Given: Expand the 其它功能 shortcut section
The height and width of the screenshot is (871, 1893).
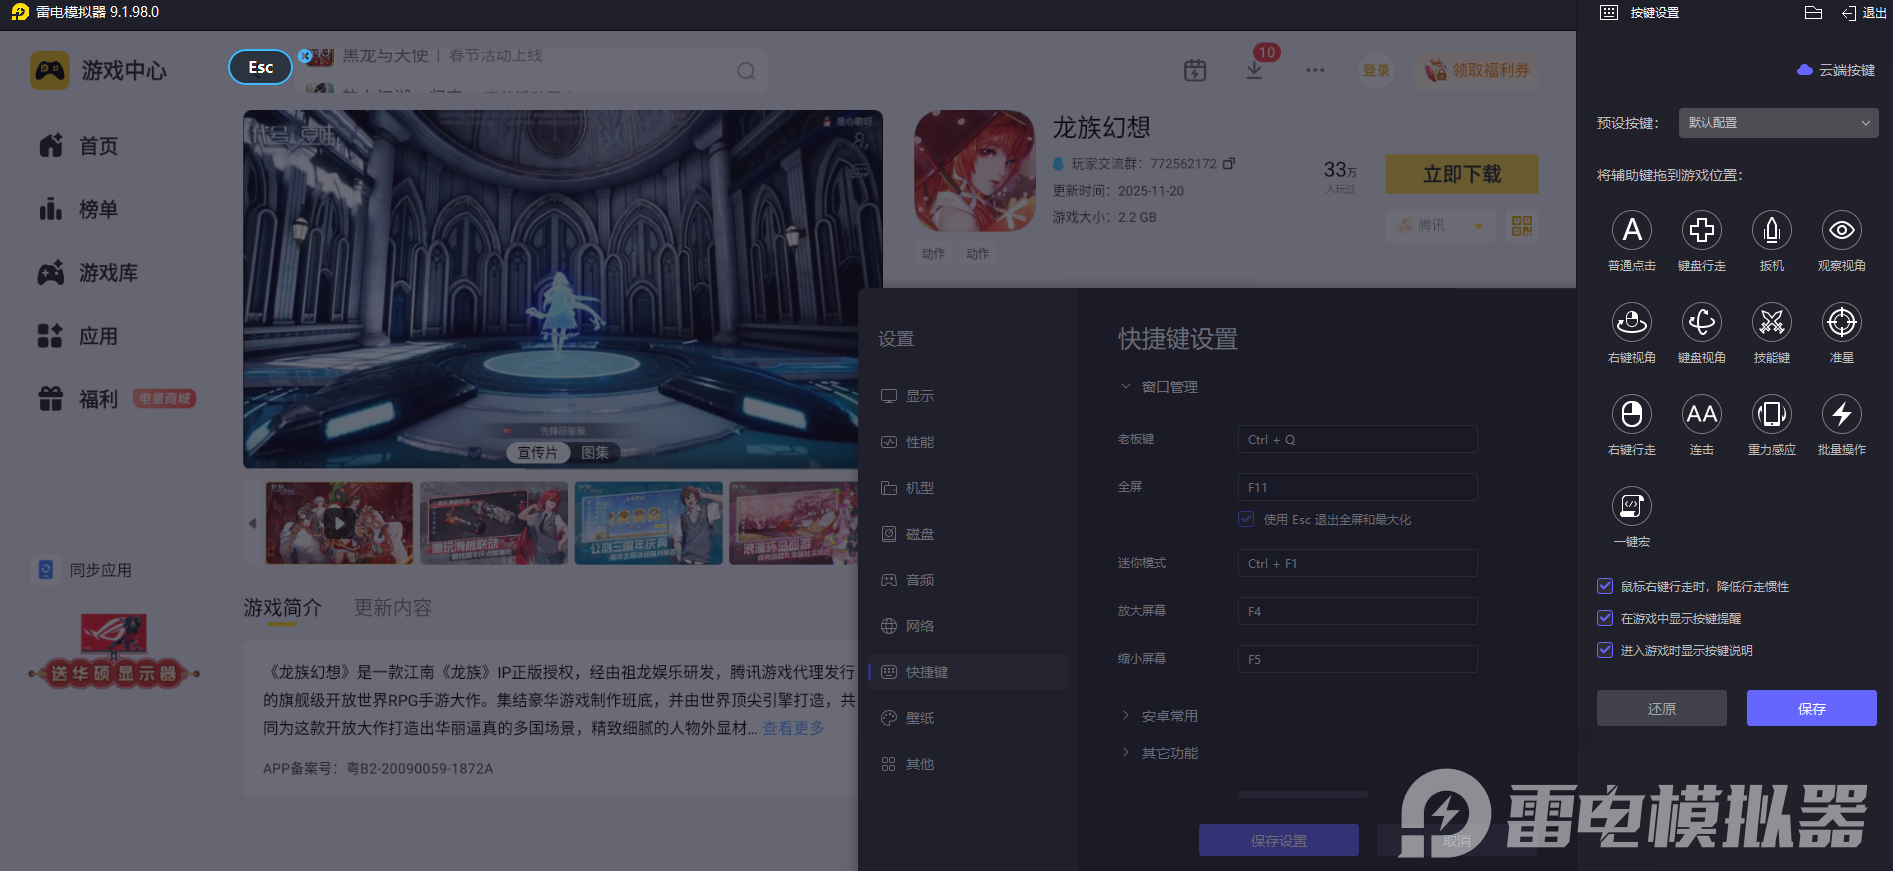Looking at the screenshot, I should [x=1159, y=753].
